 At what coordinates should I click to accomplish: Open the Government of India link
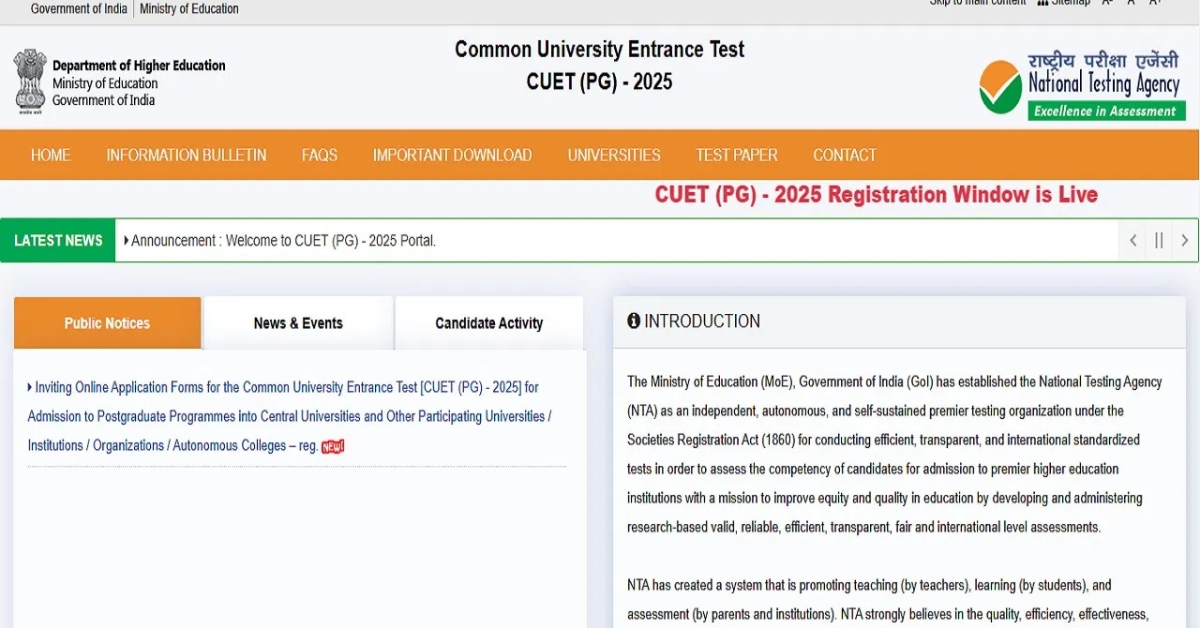(79, 9)
